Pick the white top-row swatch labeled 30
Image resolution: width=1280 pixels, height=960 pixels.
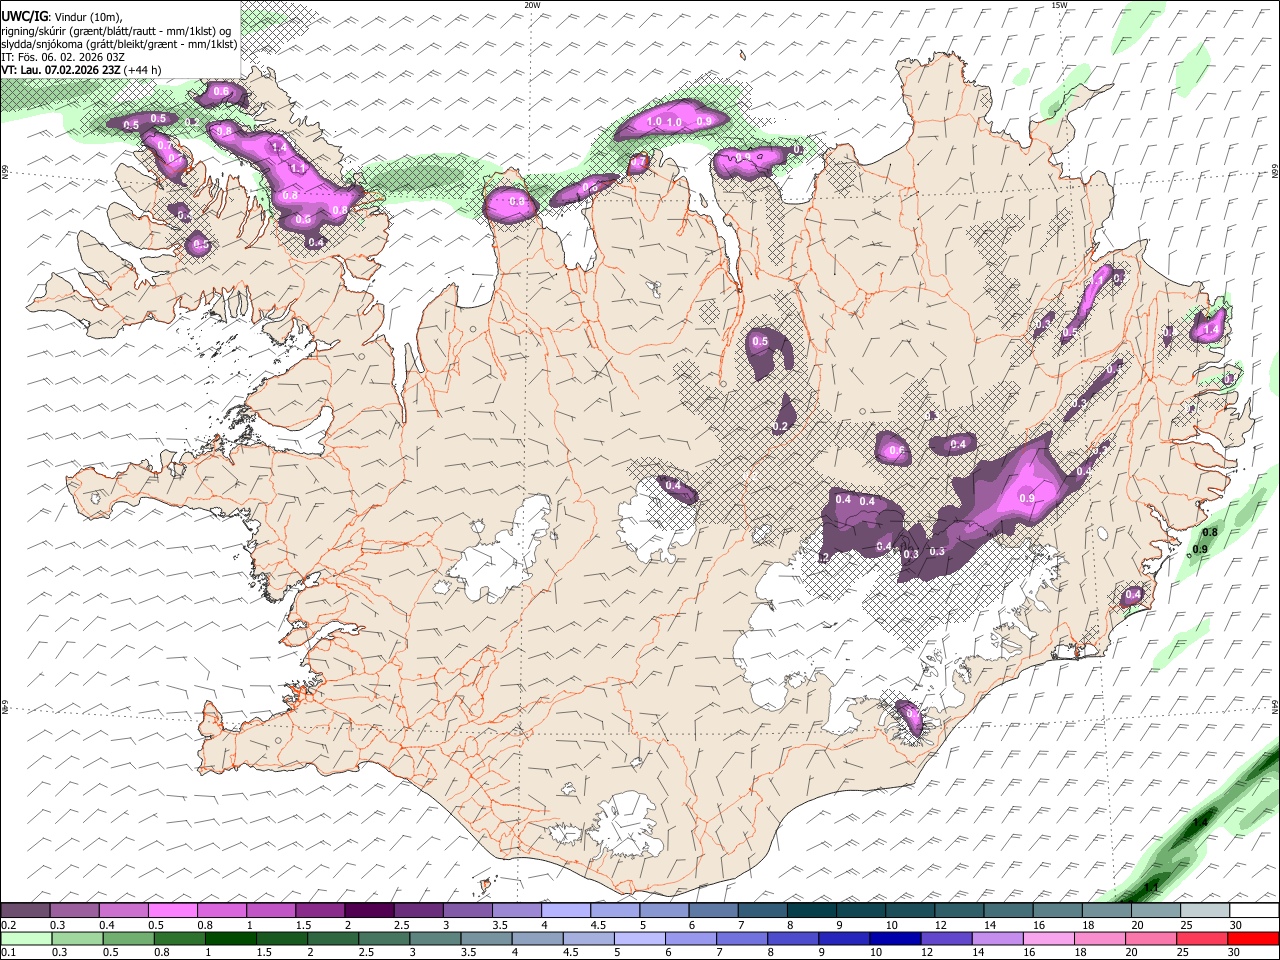[x=1253, y=910]
